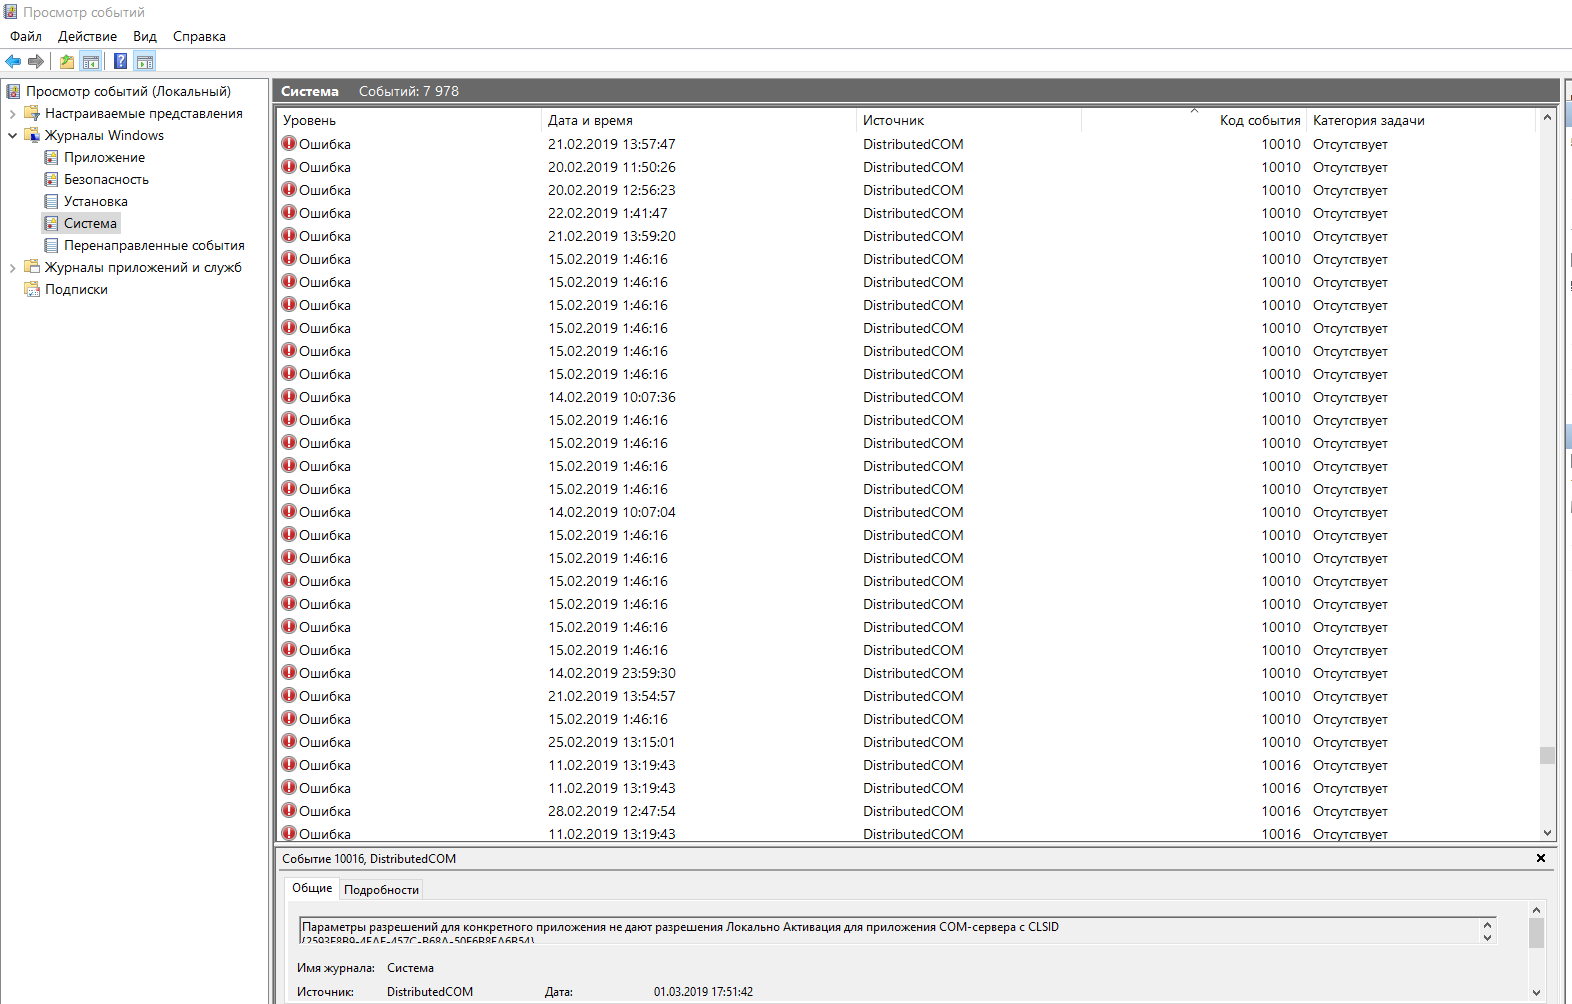
Task: Switch to the Подробности tab
Action: (381, 889)
